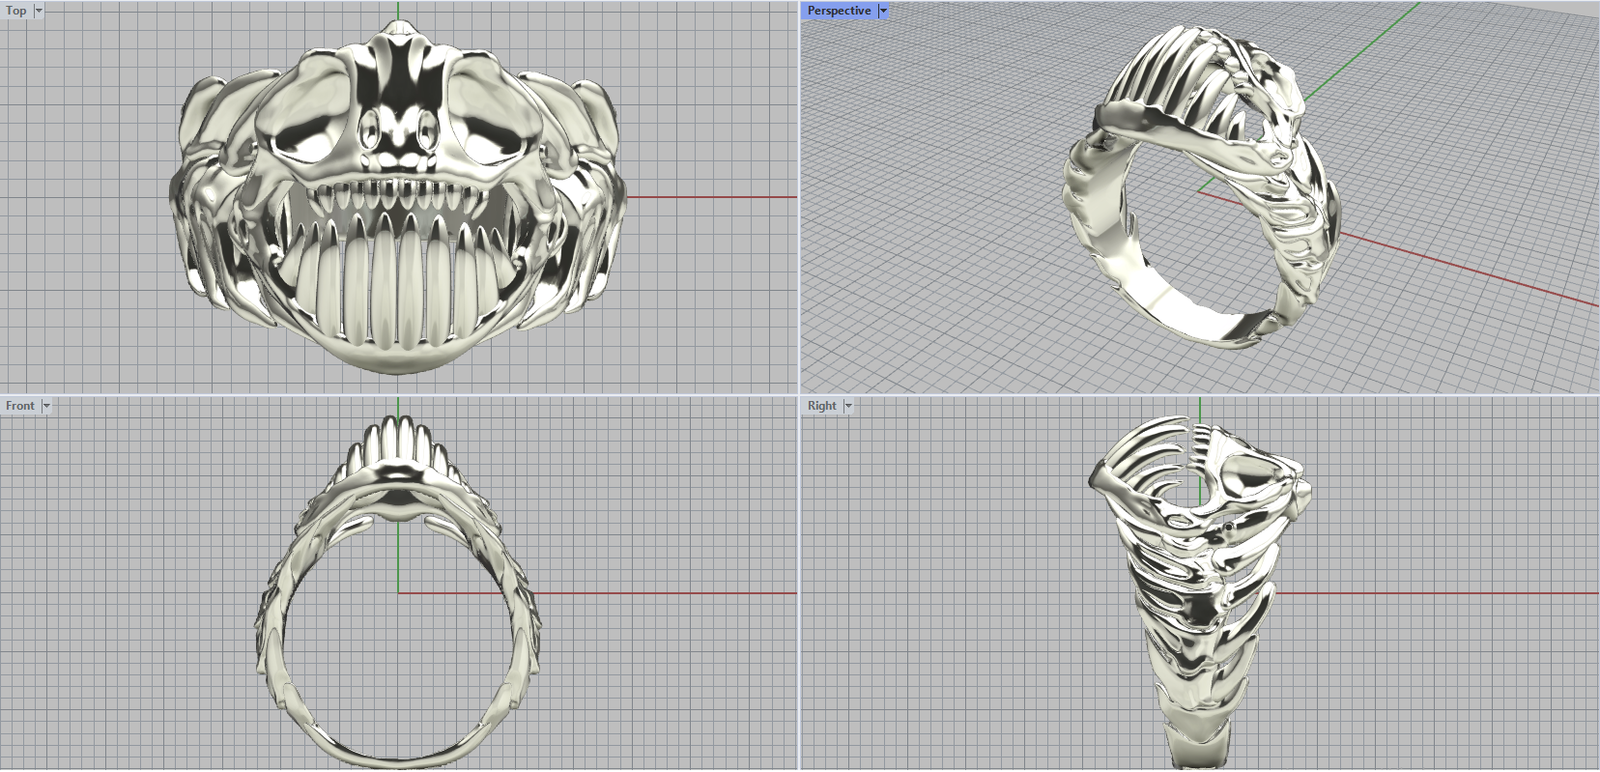Image resolution: width=1600 pixels, height=772 pixels.
Task: Click the Perspective viewport title
Action: point(839,11)
